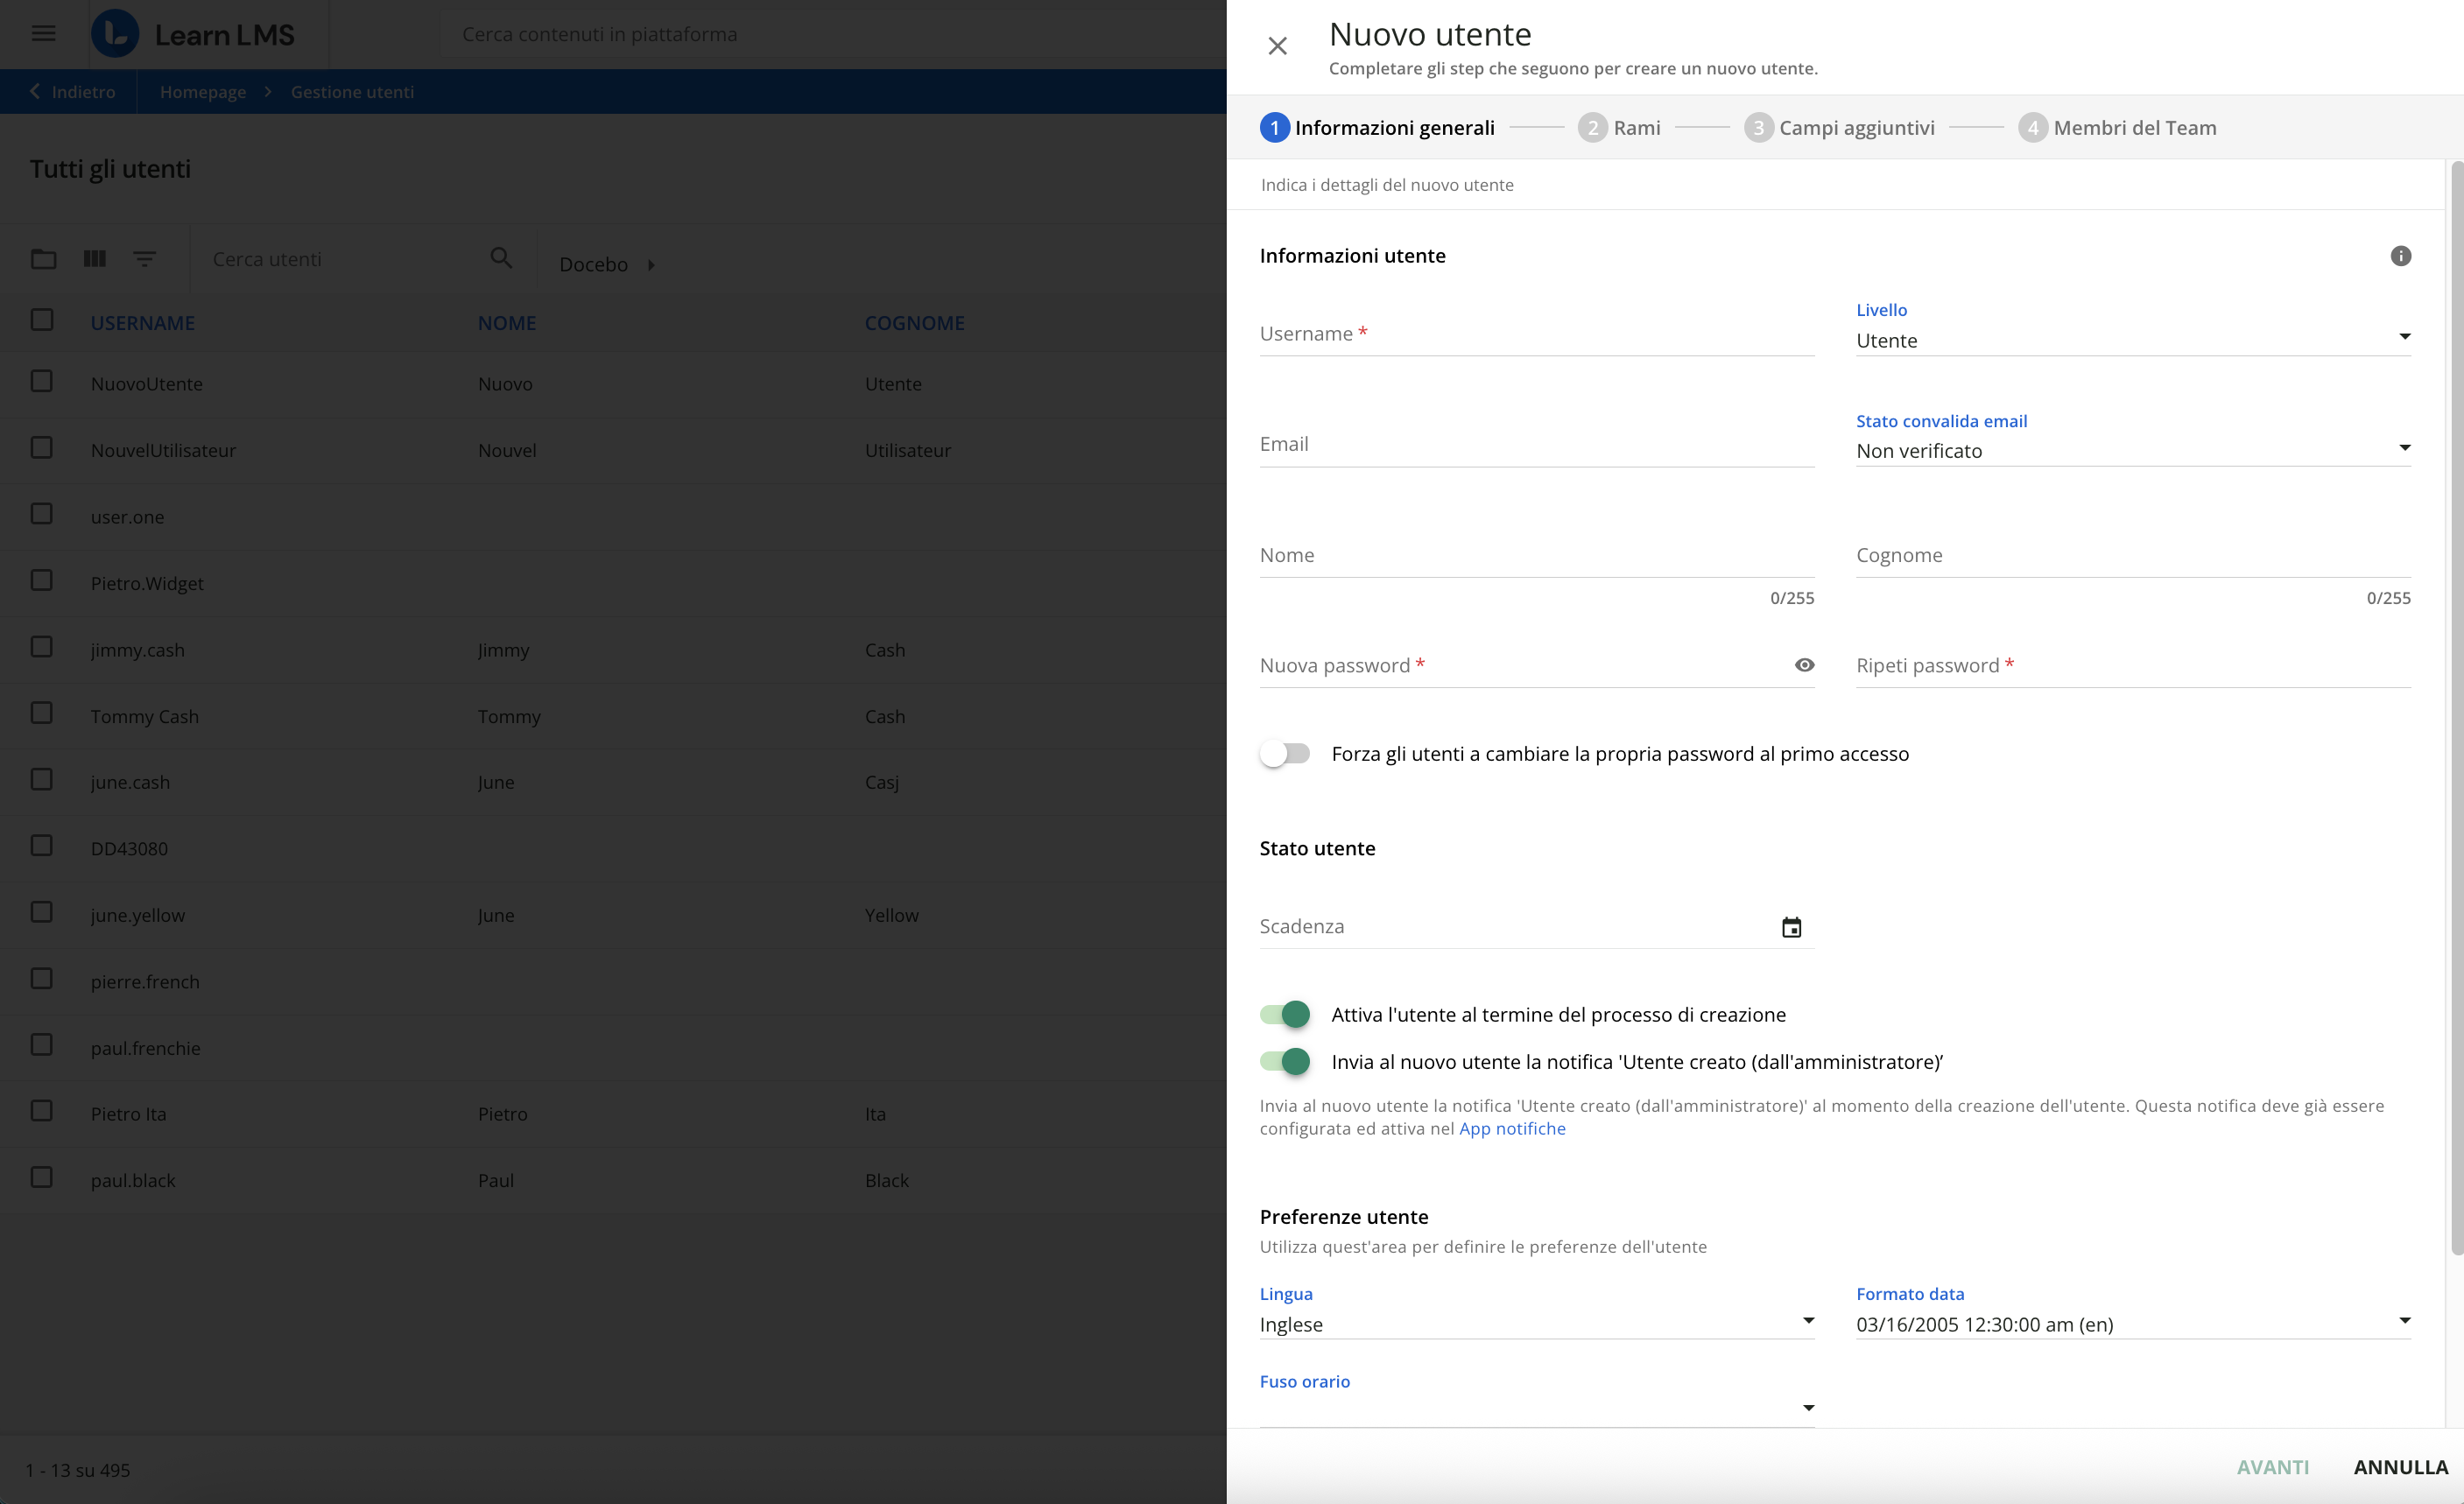This screenshot has height=1504, width=2464.
Task: Open the Scadenza calendar picker icon
Action: pyautogui.click(x=1791, y=927)
